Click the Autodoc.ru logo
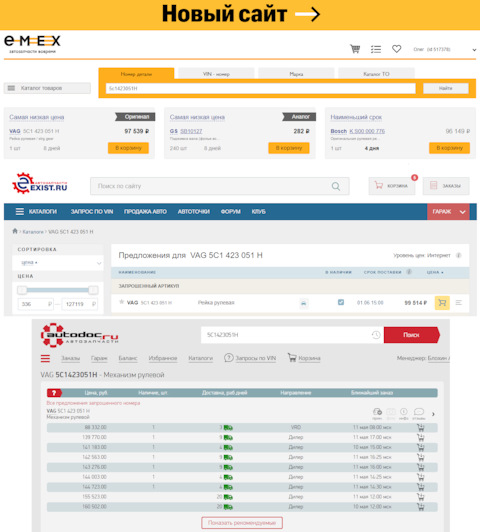 click(79, 335)
